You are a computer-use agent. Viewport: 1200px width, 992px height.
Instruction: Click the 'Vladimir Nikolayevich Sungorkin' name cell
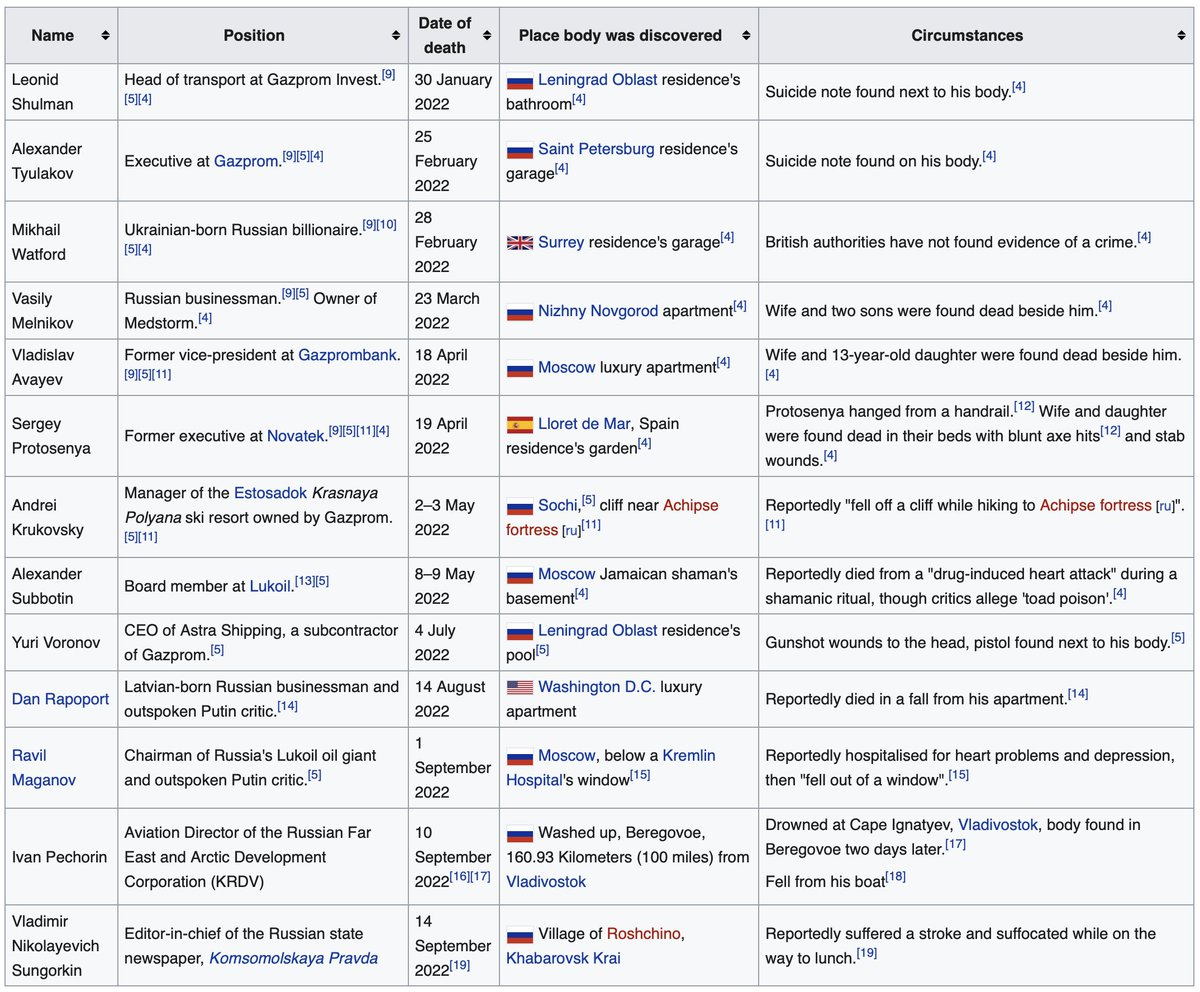[x=61, y=946]
